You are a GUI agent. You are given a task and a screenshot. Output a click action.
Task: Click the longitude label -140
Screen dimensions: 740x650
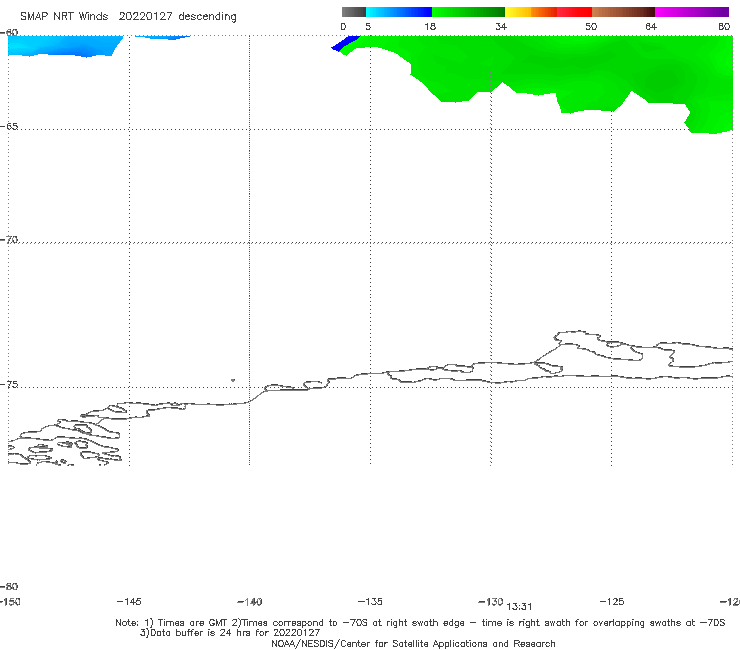point(250,602)
